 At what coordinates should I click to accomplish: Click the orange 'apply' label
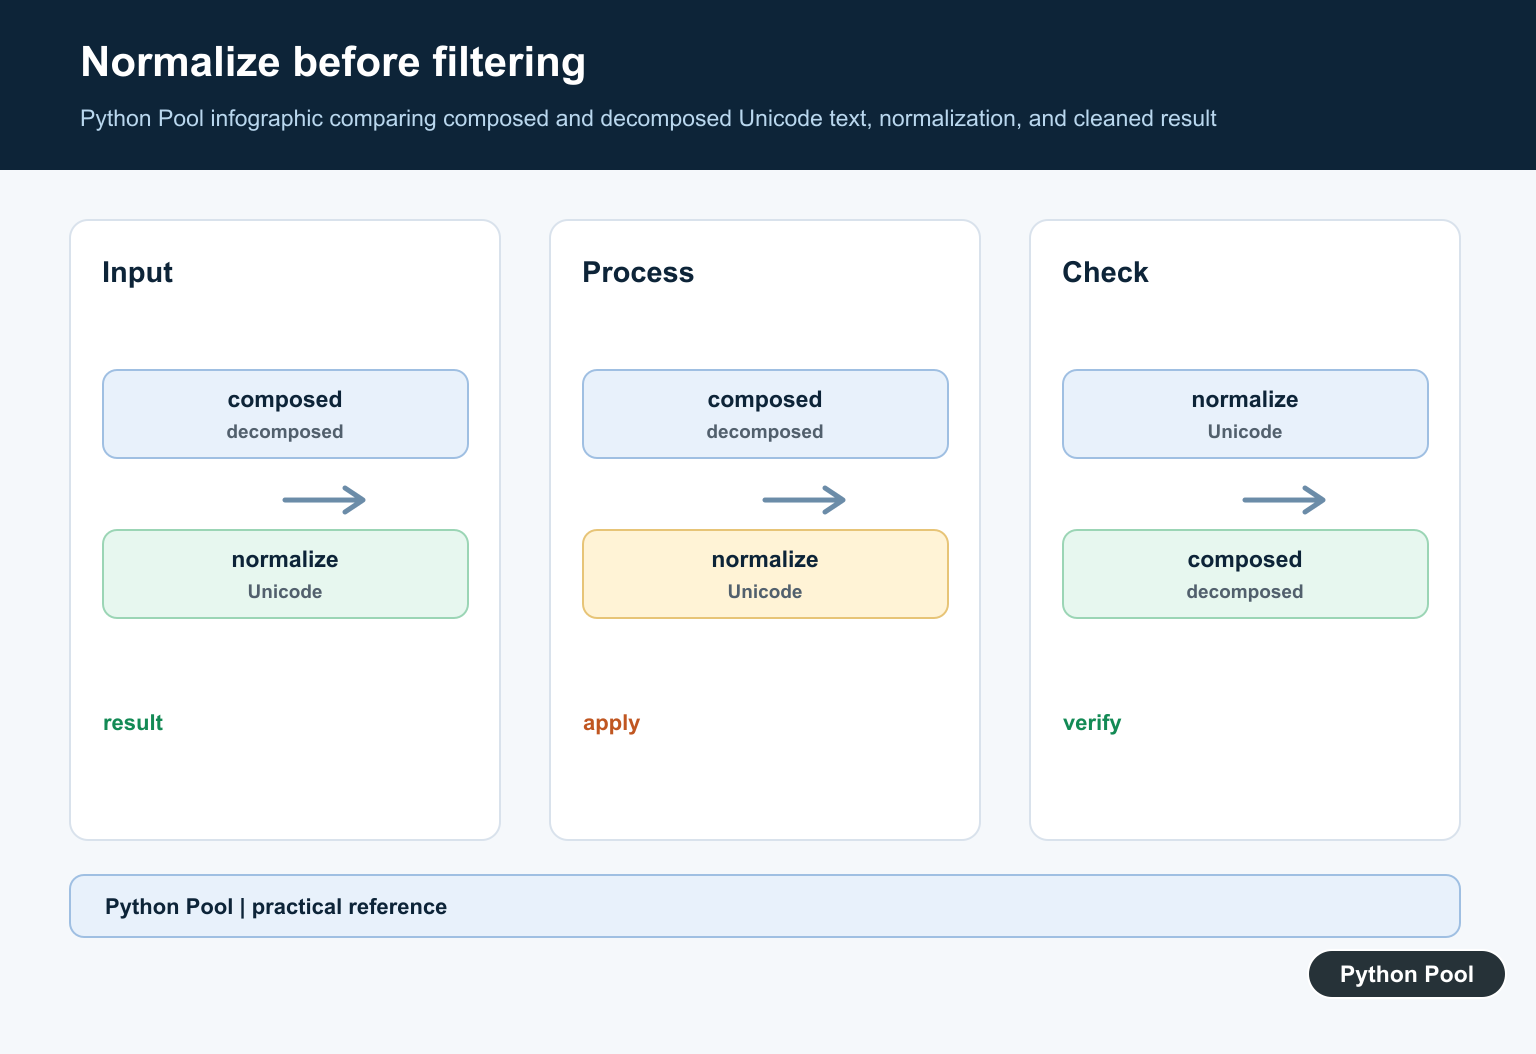[611, 723]
